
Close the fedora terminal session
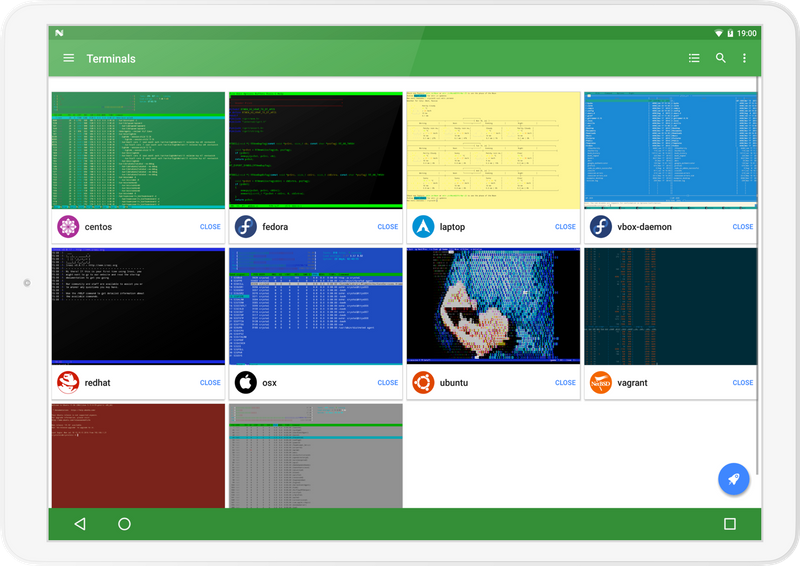388,227
